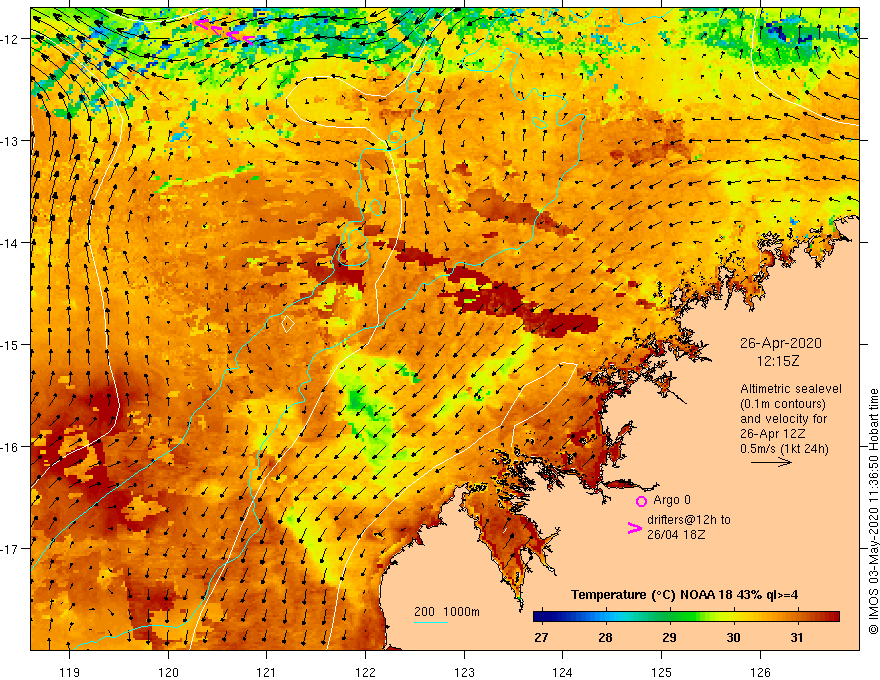
Task: Click the 'Temperature (°C) NOAA 18 43% ql>=4' title
Action: click(x=685, y=595)
